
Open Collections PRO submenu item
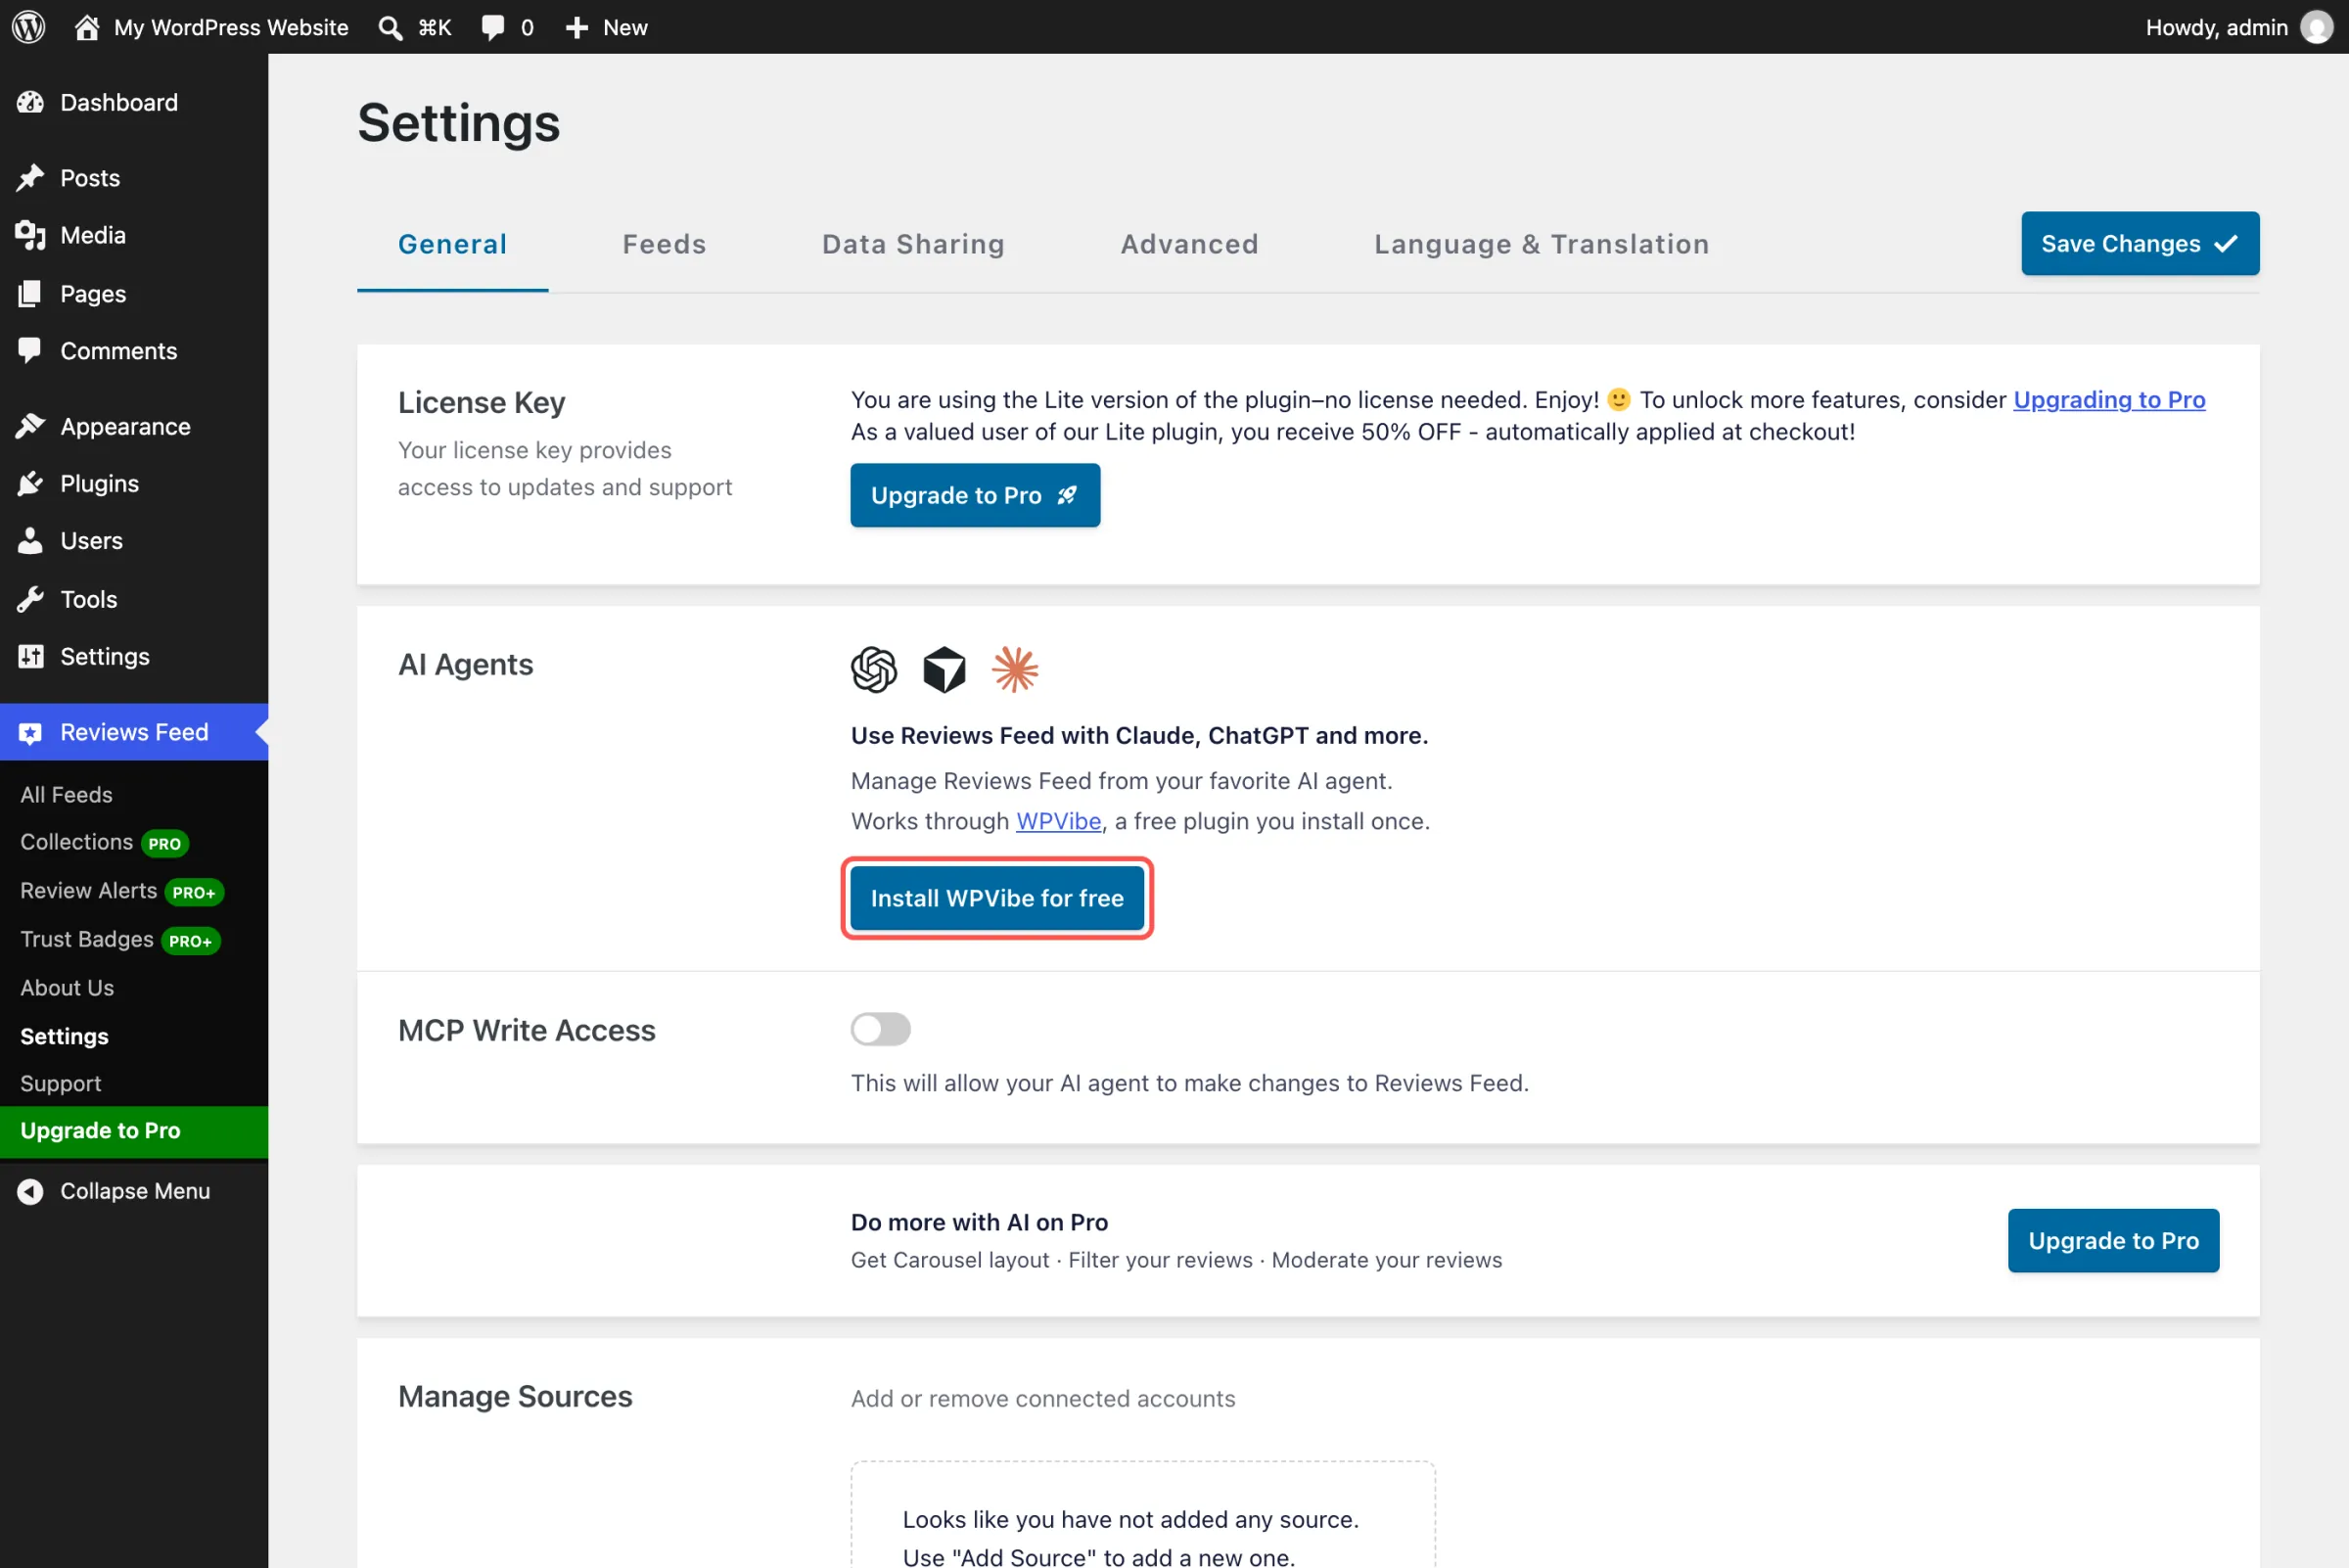click(104, 842)
